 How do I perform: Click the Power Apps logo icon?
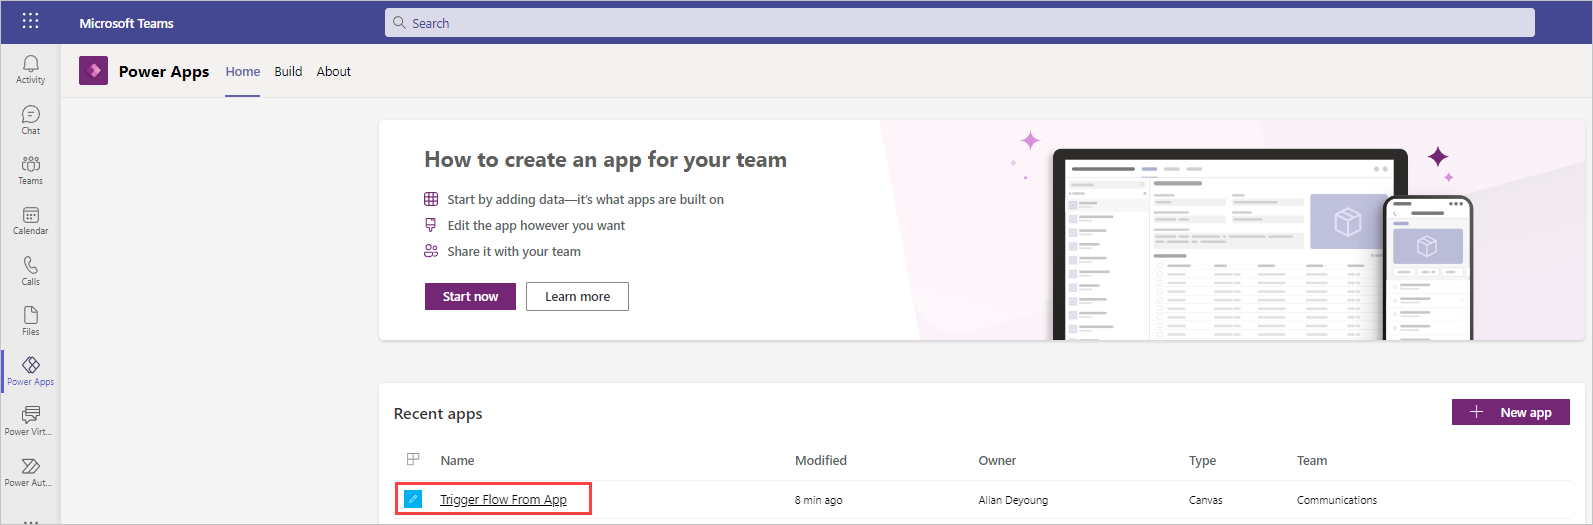93,70
